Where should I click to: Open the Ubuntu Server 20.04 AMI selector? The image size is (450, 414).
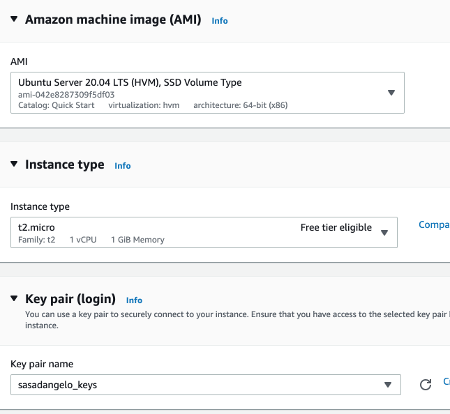pyautogui.click(x=207, y=93)
